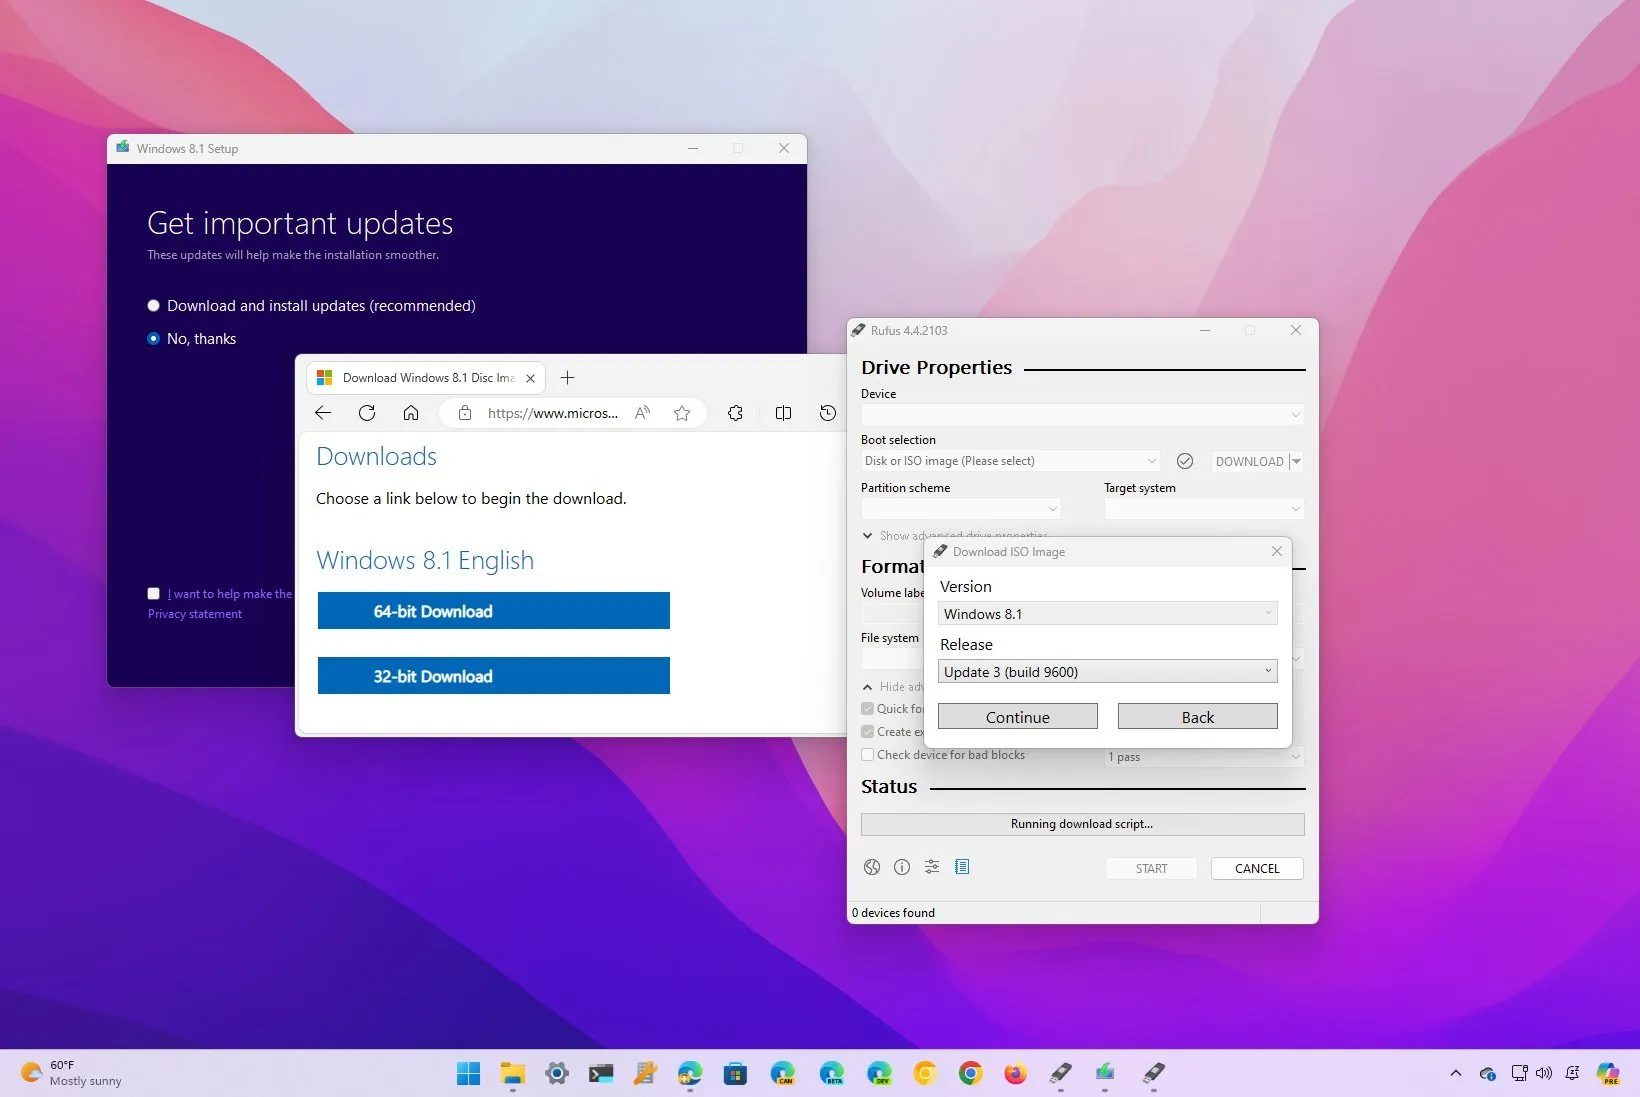Open the Release dropdown showing Update 3
This screenshot has width=1640, height=1097.
(1106, 671)
